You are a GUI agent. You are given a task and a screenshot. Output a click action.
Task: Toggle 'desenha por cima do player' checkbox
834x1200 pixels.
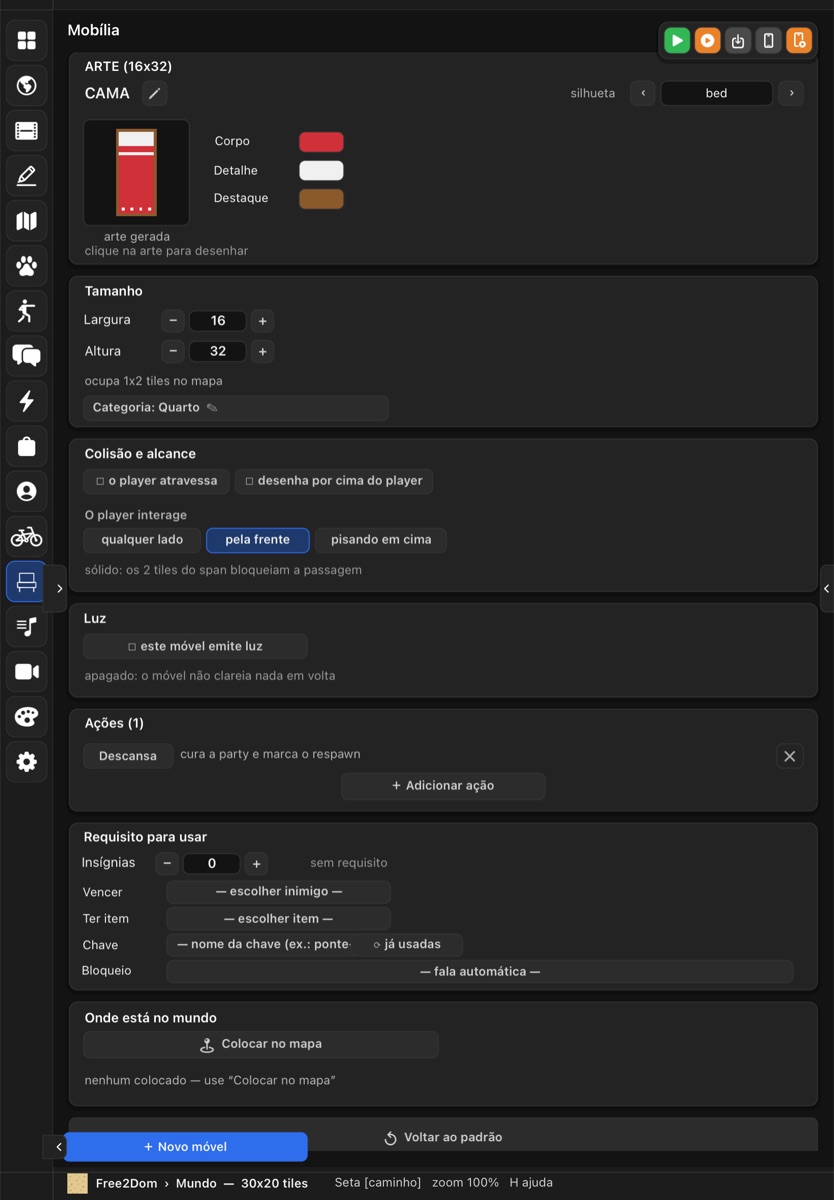(334, 481)
